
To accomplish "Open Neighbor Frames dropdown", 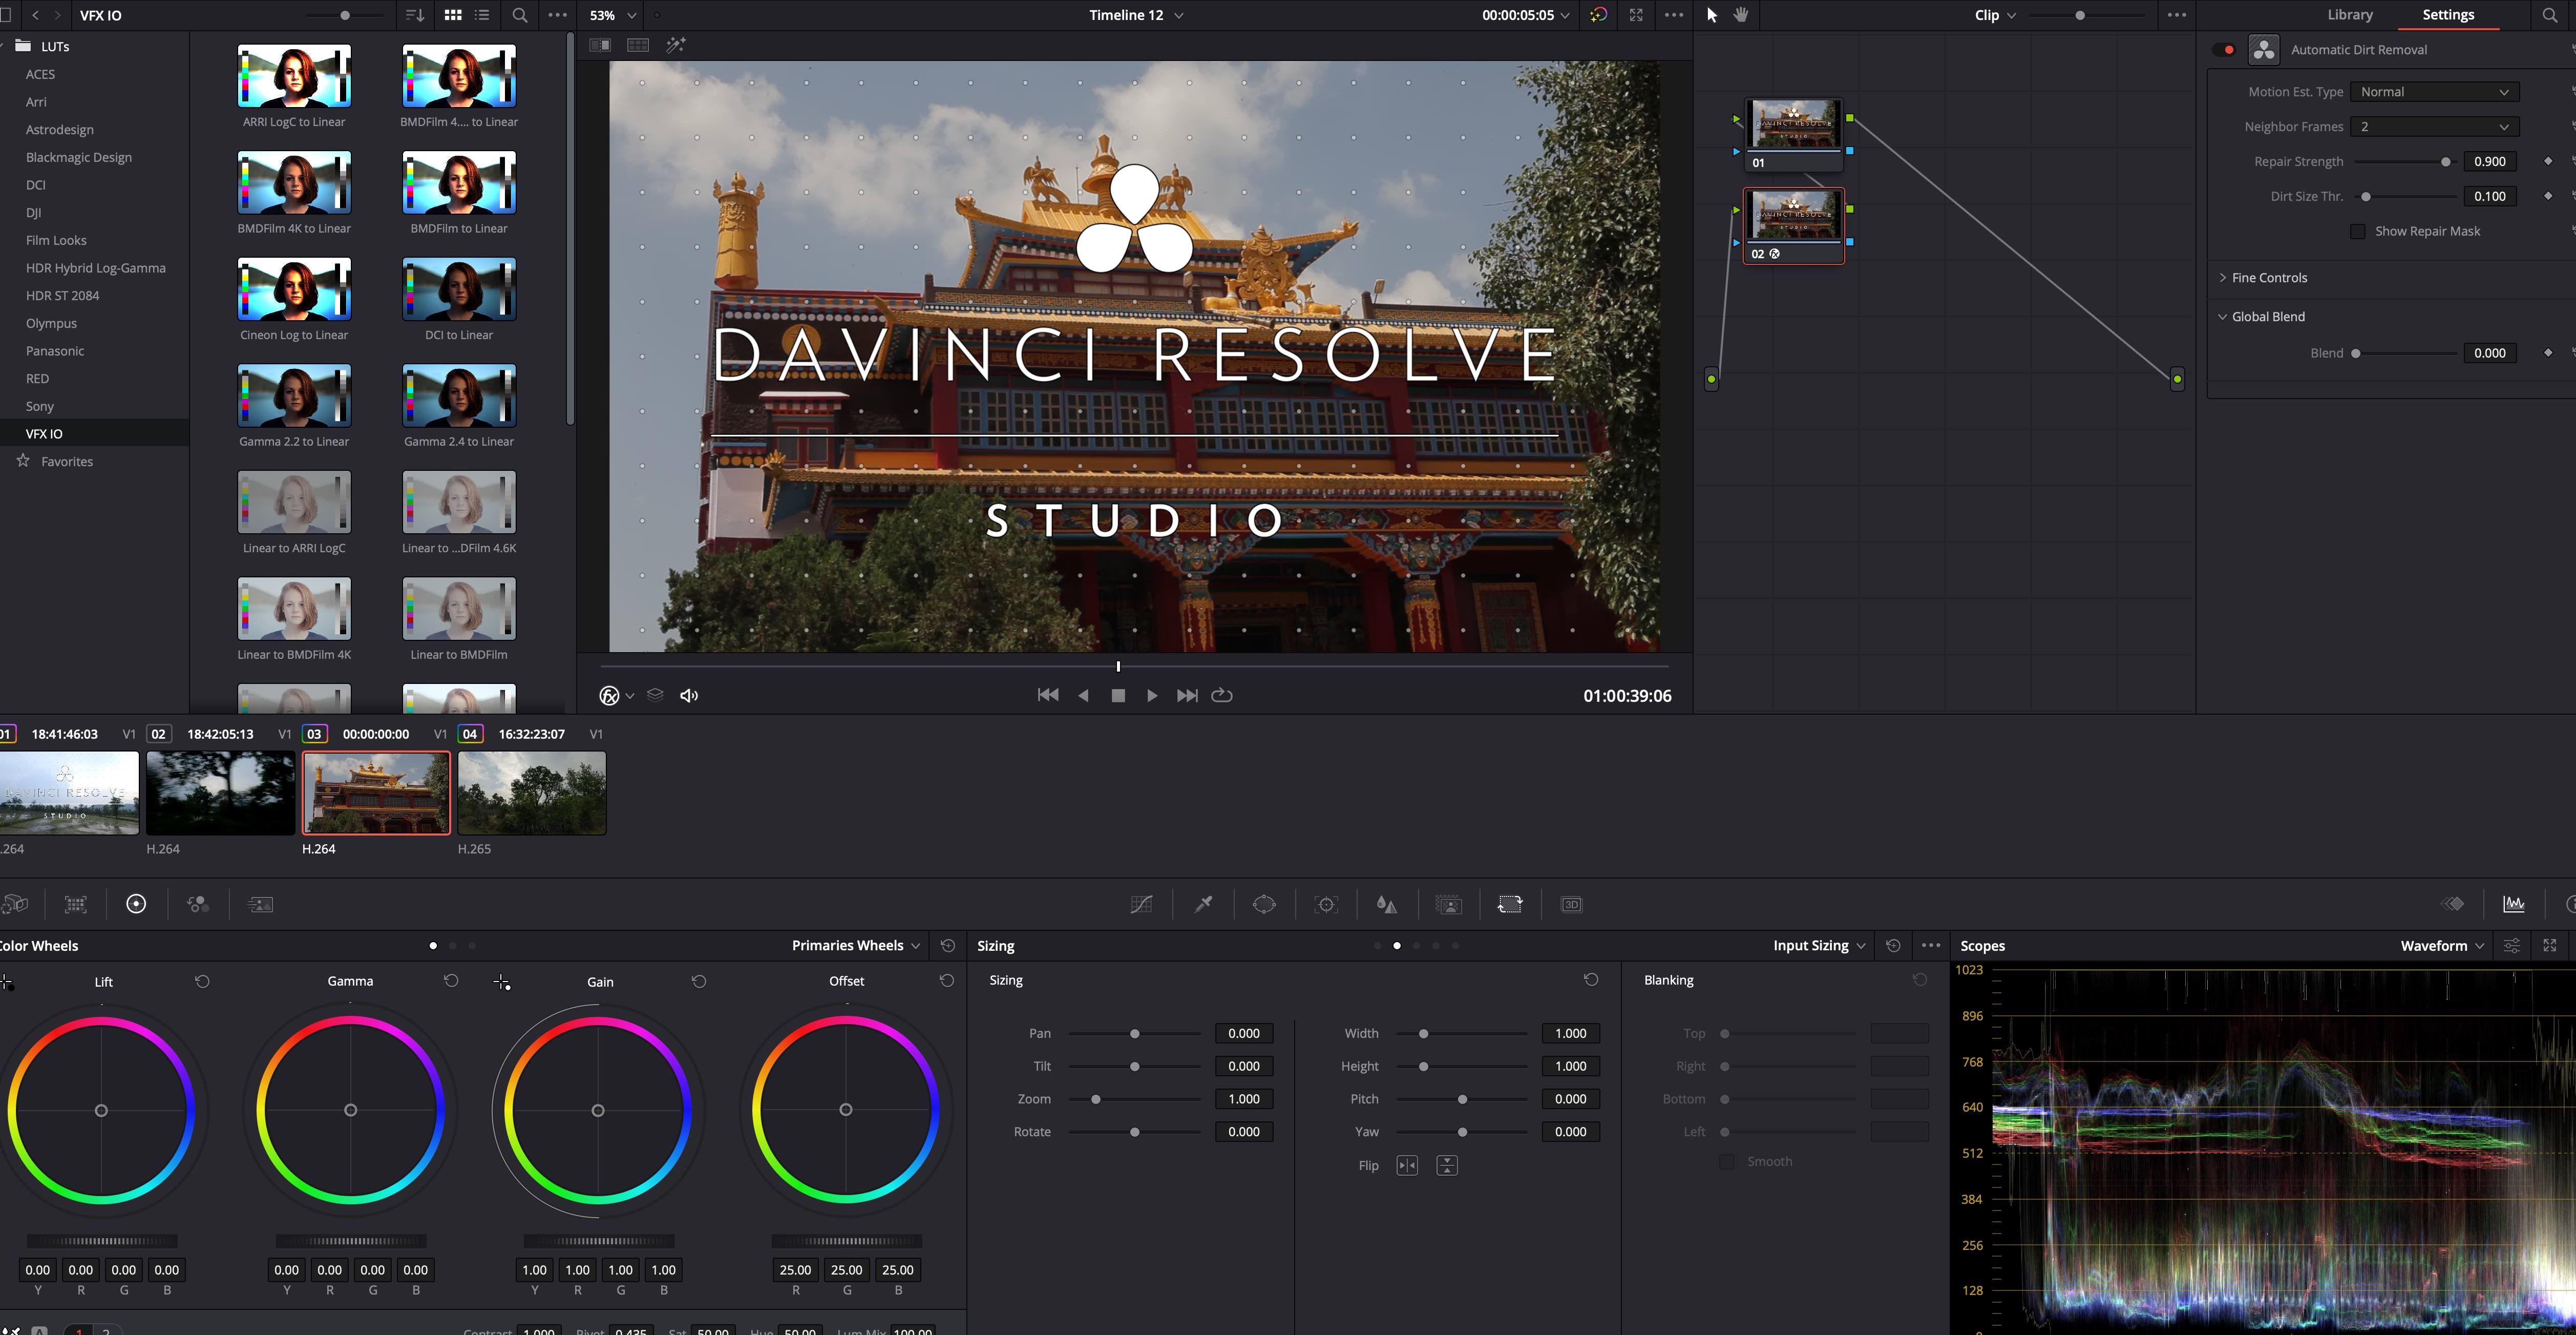I will pyautogui.click(x=2434, y=127).
